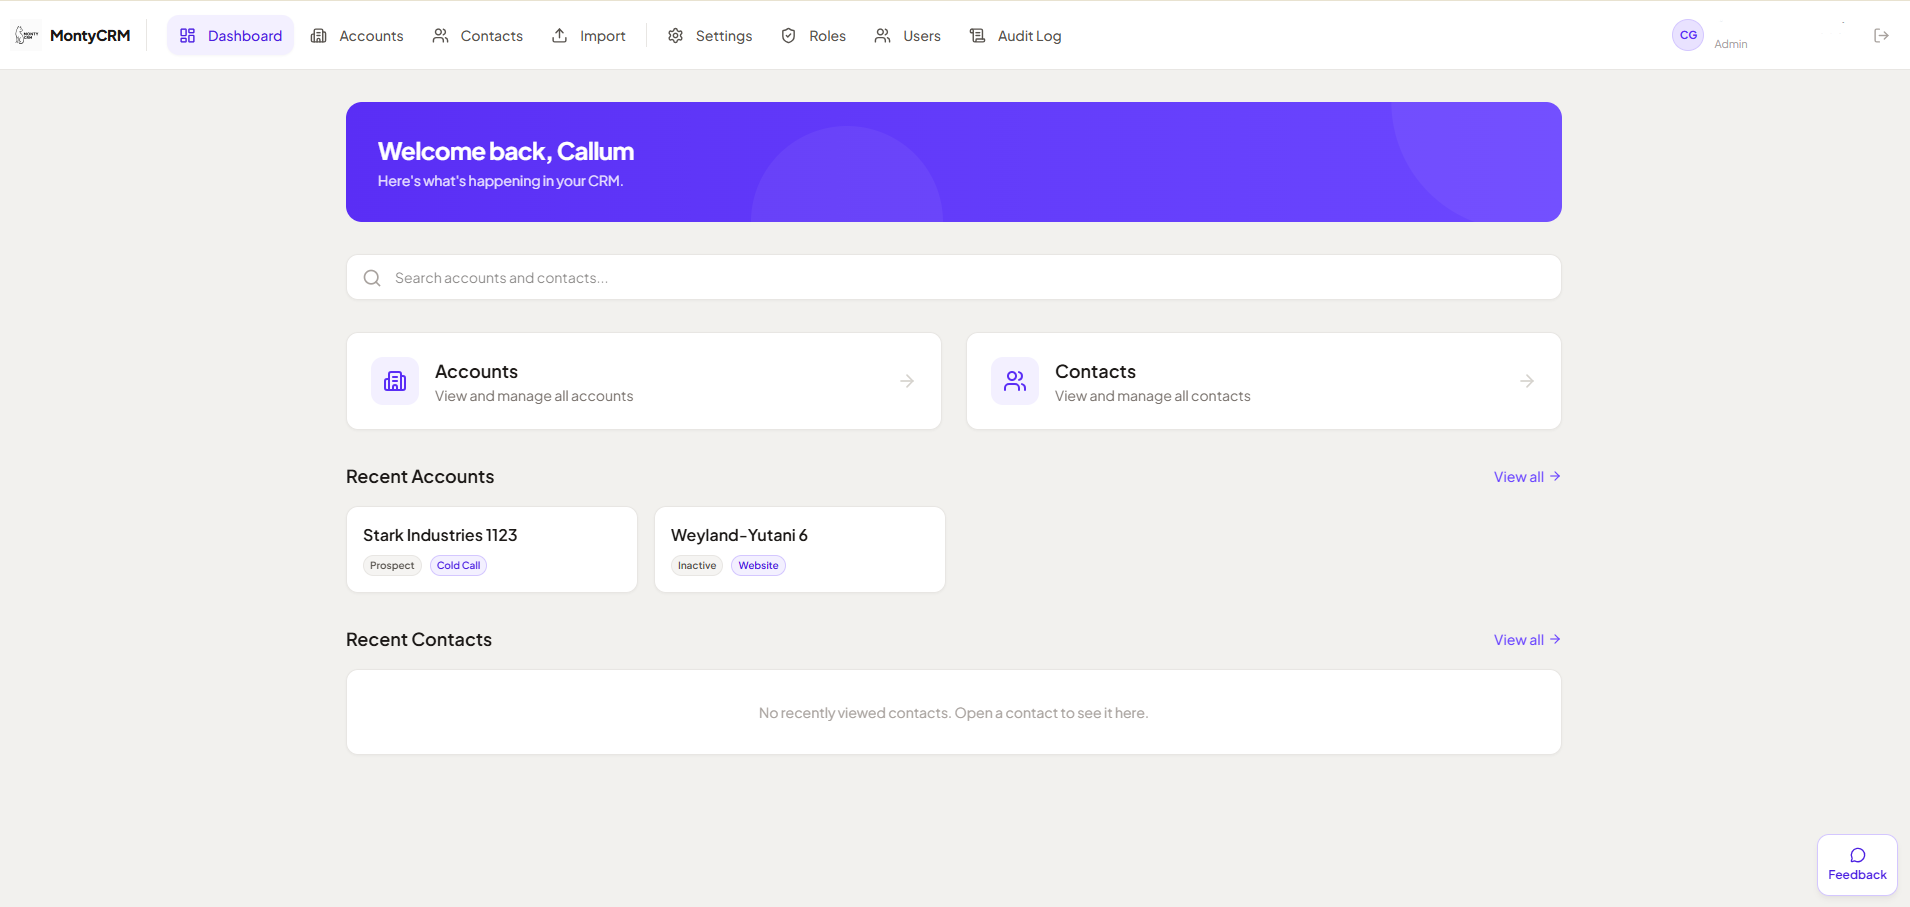1910x907 pixels.
Task: Open the Accounts menu item
Action: pos(357,35)
